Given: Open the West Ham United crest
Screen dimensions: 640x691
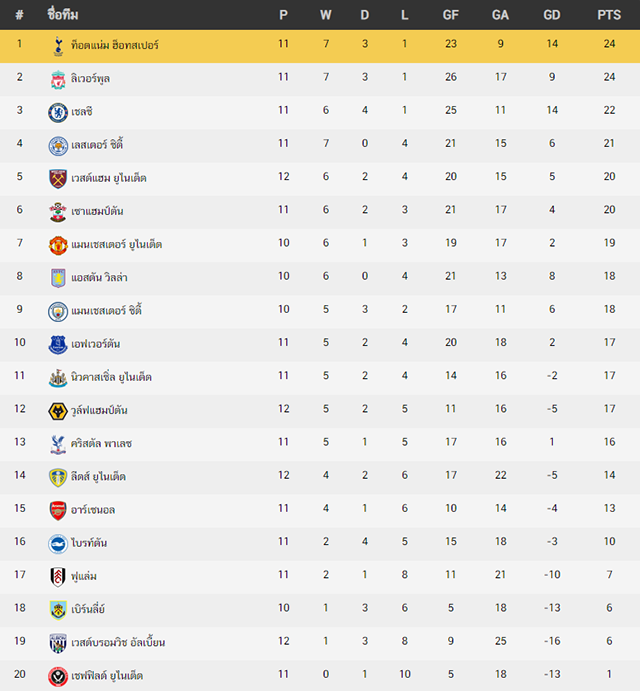Looking at the screenshot, I should pos(58,179).
